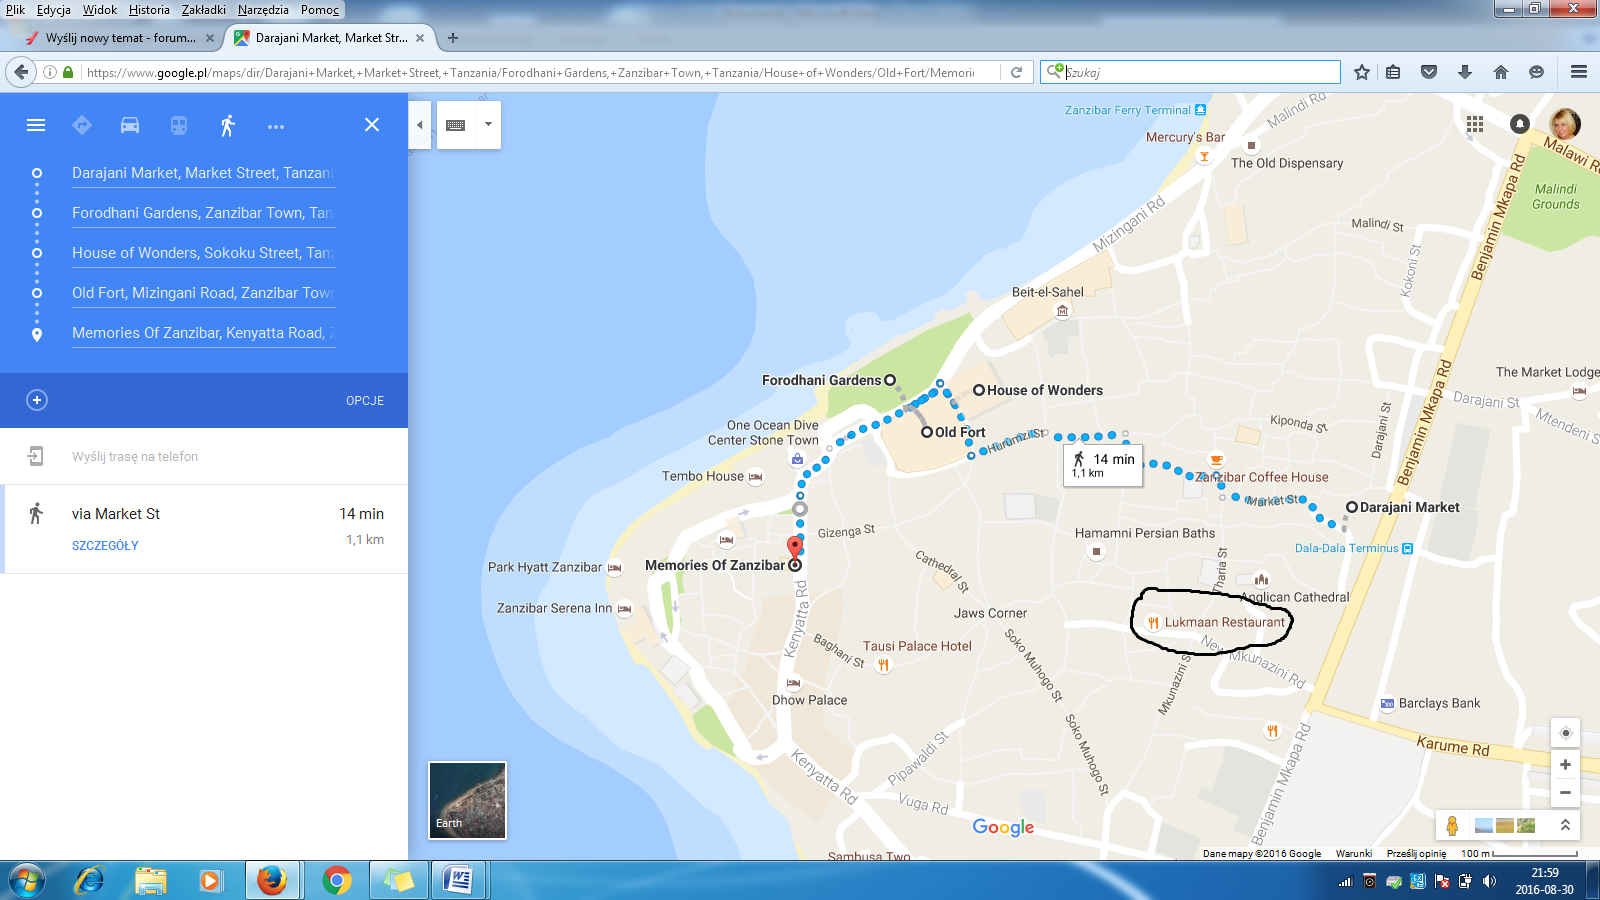Reload the page
Image resolution: width=1600 pixels, height=900 pixels.
(1017, 72)
